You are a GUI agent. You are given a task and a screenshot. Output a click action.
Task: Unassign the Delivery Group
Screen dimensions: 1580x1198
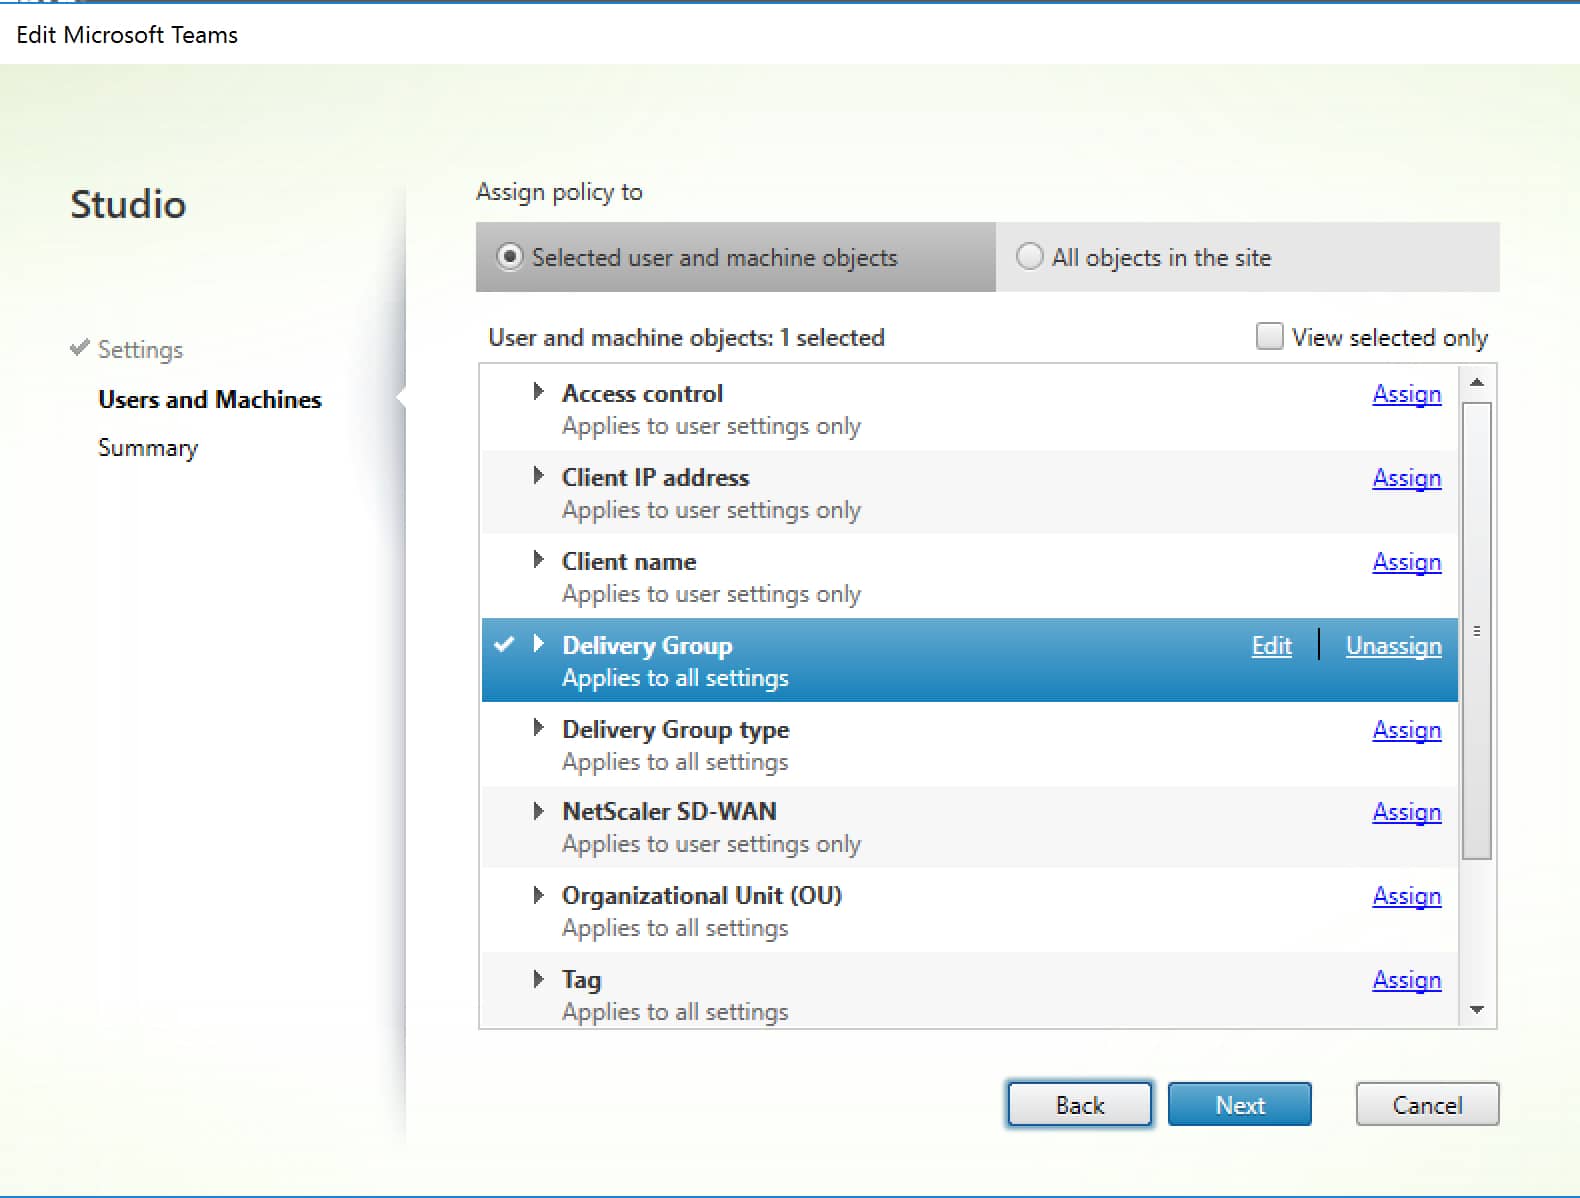pos(1393,646)
